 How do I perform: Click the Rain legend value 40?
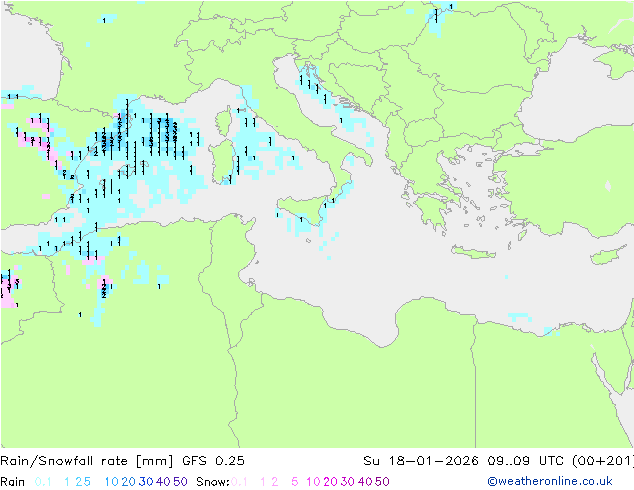pos(163,482)
